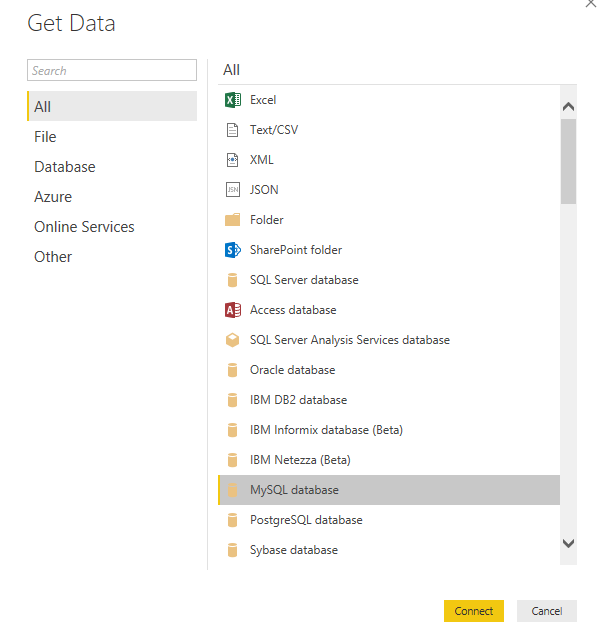Click the scroll down arrow
This screenshot has width=603, height=642.
point(568,543)
